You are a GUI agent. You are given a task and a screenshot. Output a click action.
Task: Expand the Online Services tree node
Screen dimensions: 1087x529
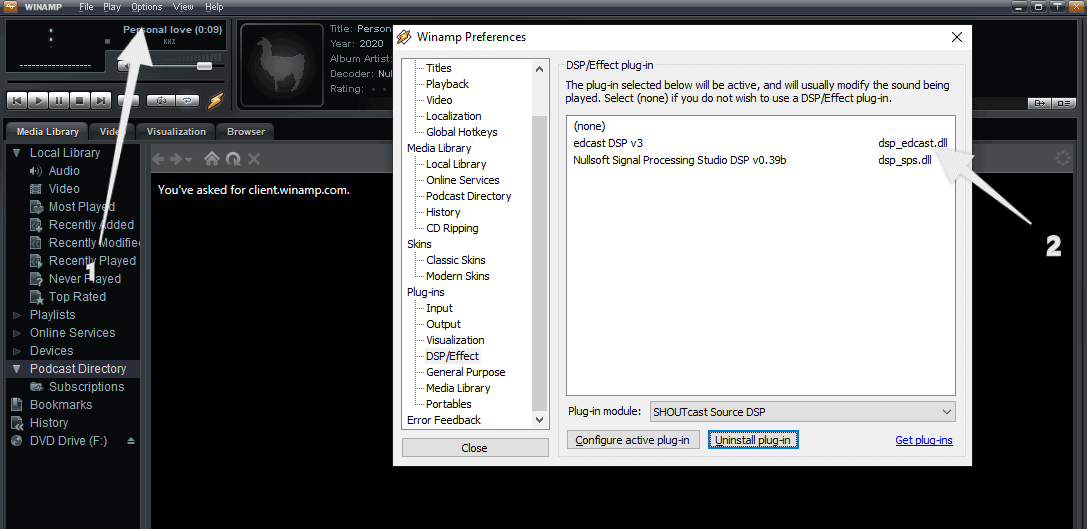coord(17,333)
